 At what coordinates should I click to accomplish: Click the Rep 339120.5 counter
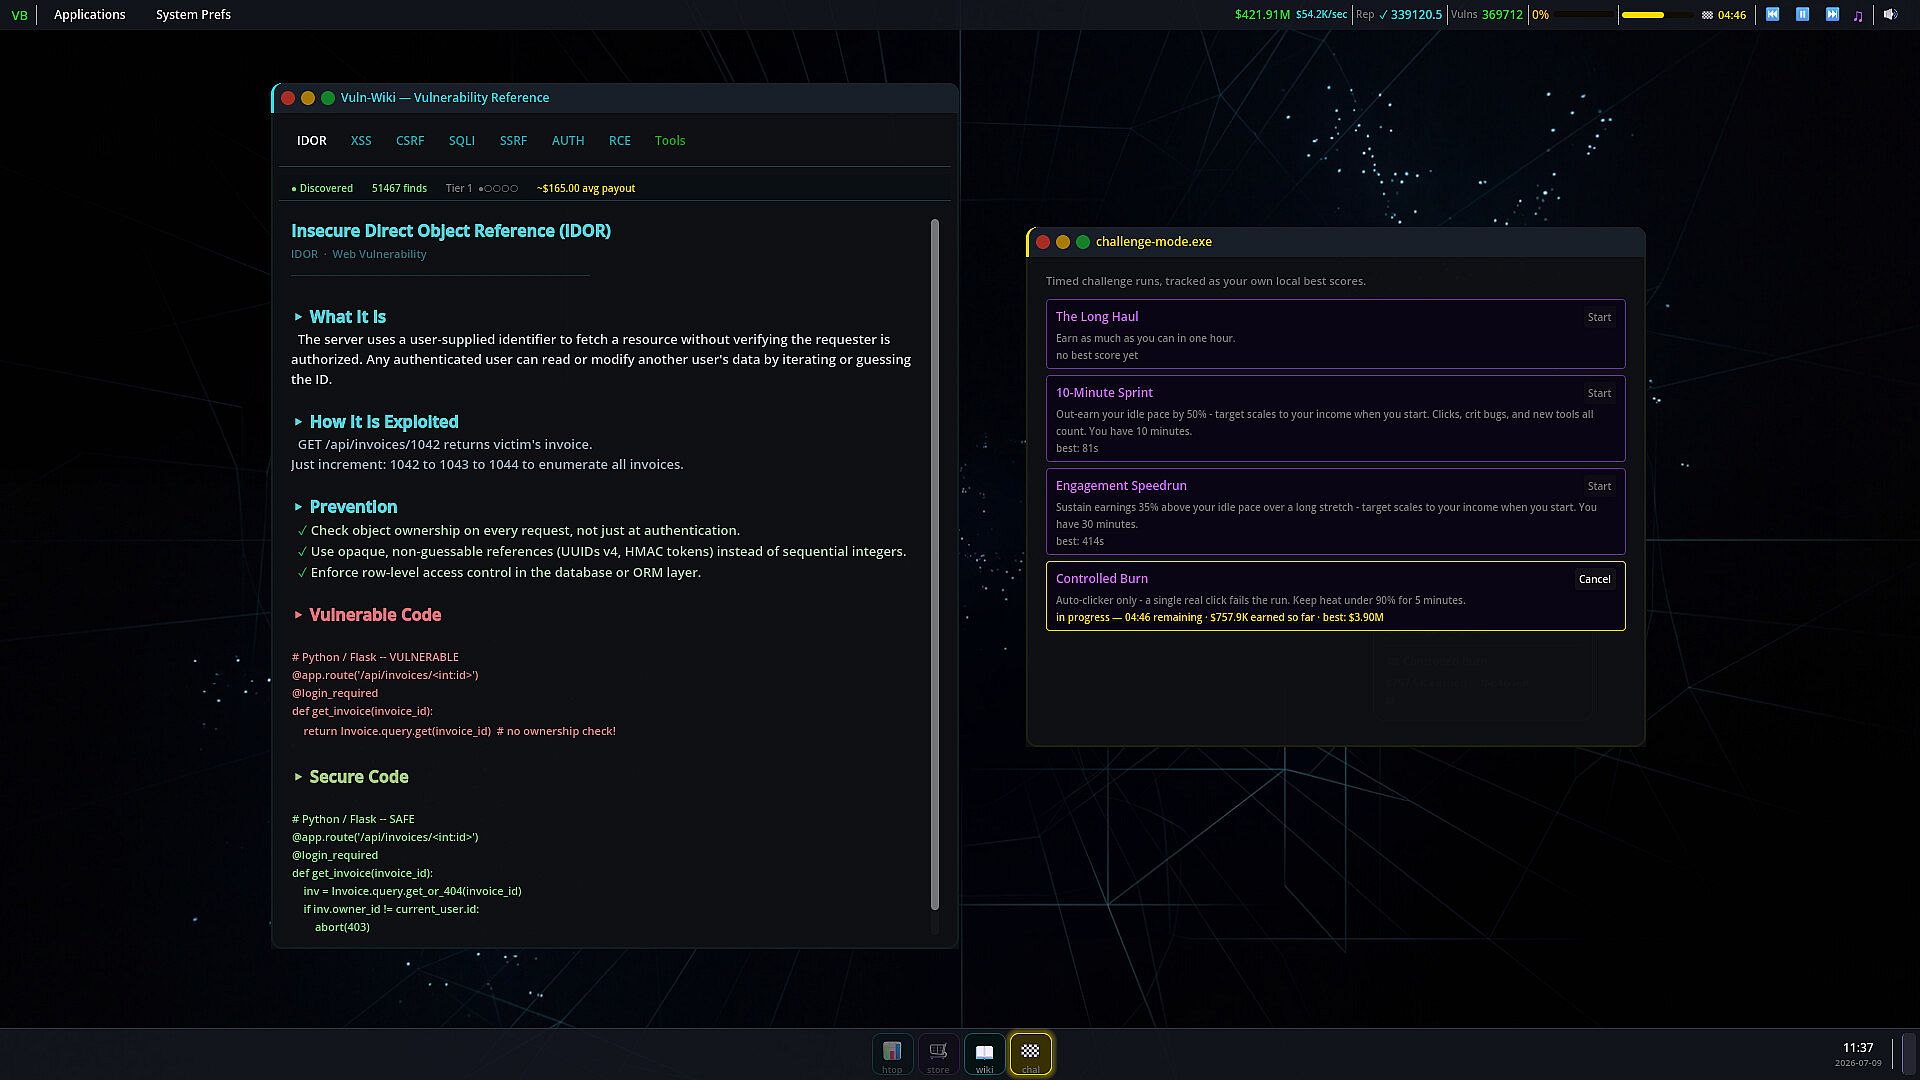[1399, 15]
